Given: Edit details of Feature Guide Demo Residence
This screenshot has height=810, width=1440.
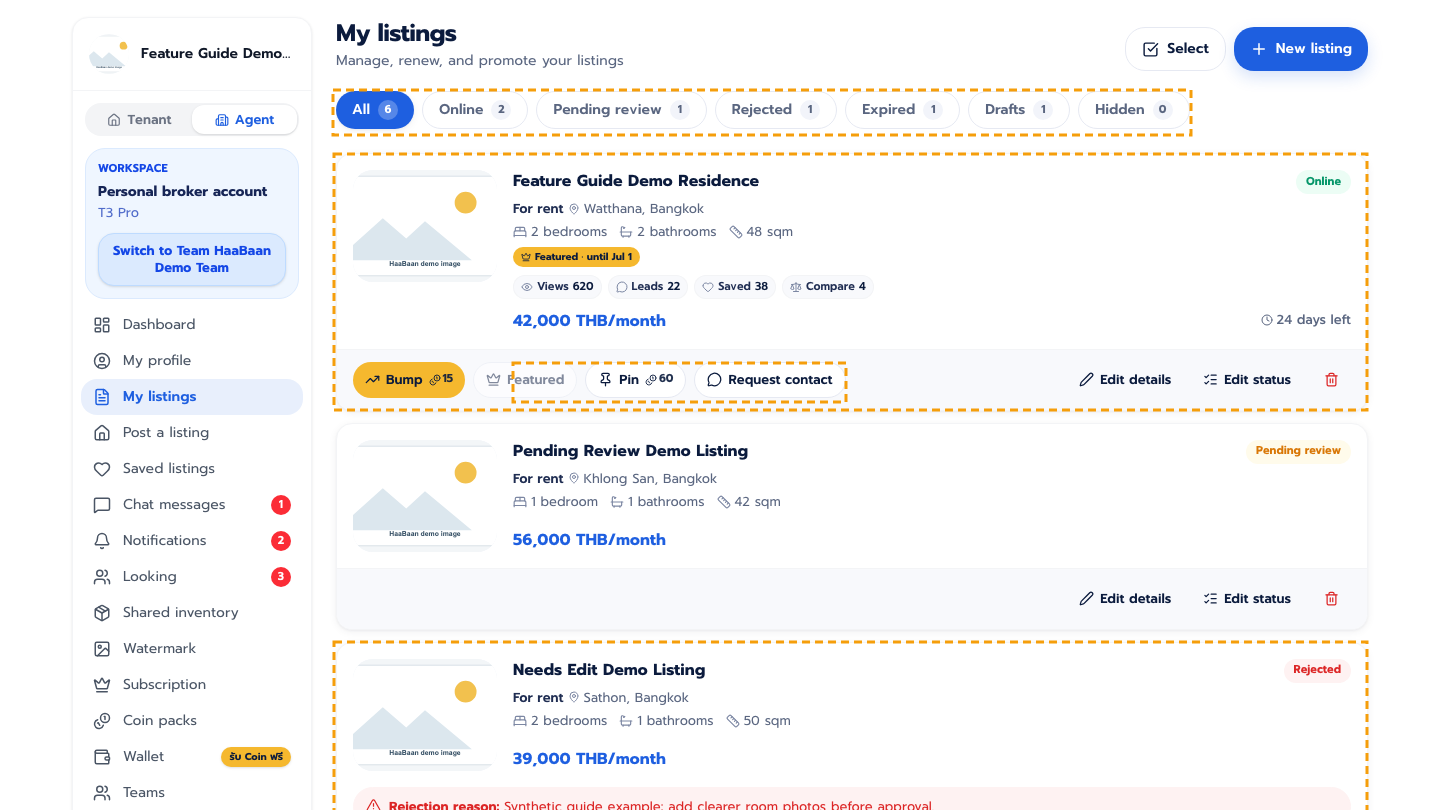Looking at the screenshot, I should coord(1125,380).
